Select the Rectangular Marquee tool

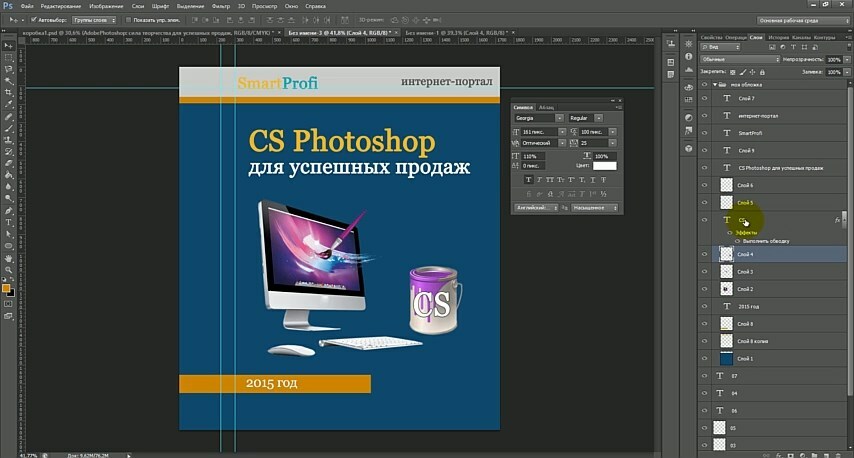pyautogui.click(x=7, y=56)
